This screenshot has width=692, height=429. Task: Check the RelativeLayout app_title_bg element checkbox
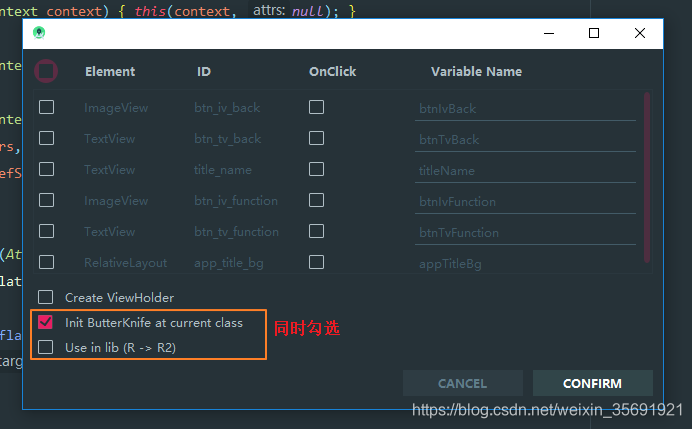pos(46,262)
